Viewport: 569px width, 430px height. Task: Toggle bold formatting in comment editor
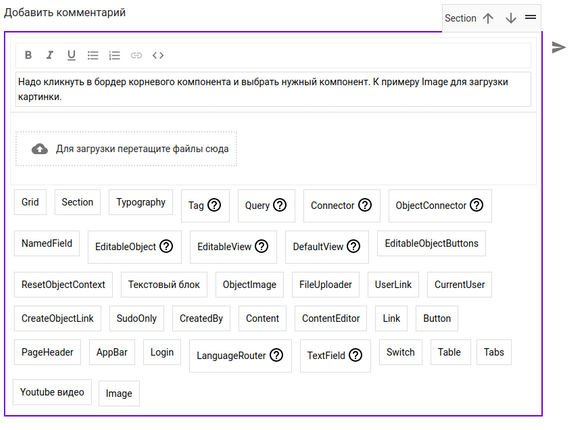pos(28,55)
